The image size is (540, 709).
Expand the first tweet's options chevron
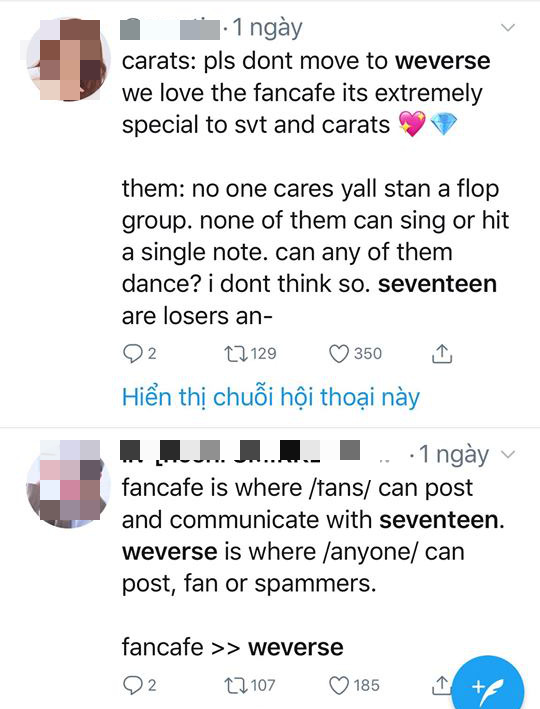[x=508, y=28]
